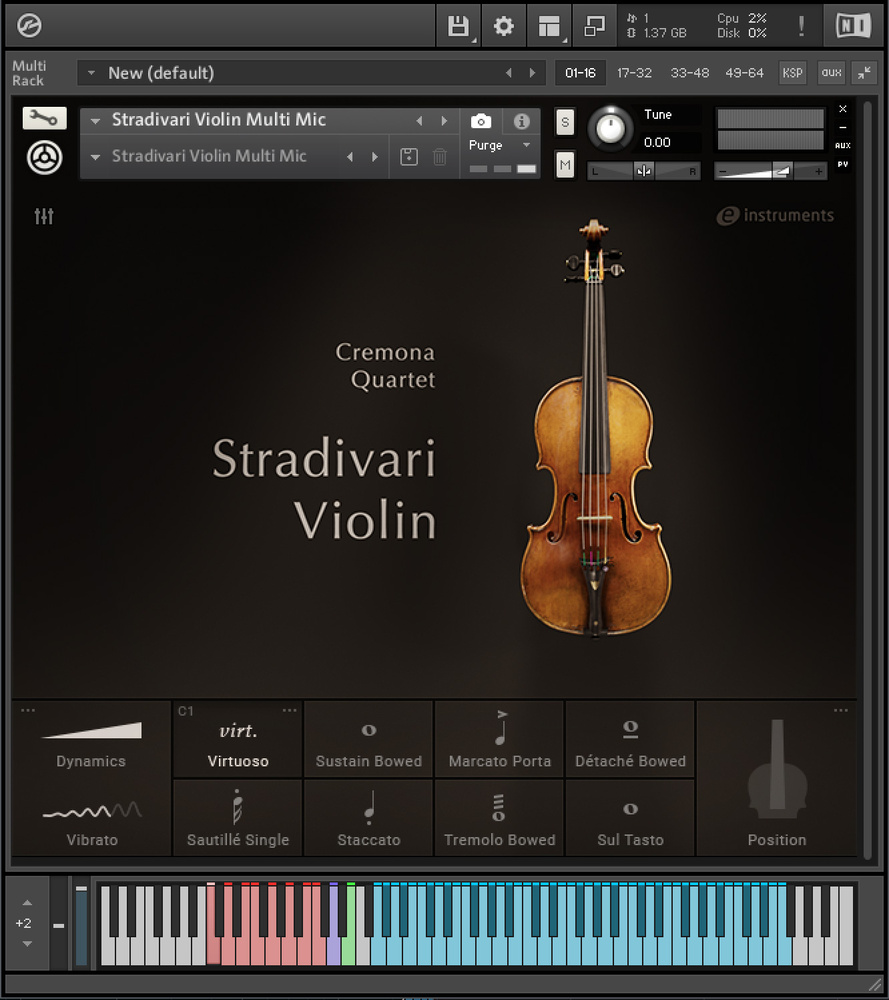Image resolution: width=889 pixels, height=1000 pixels.
Task: Open the mixer faders icon
Action: [44, 216]
